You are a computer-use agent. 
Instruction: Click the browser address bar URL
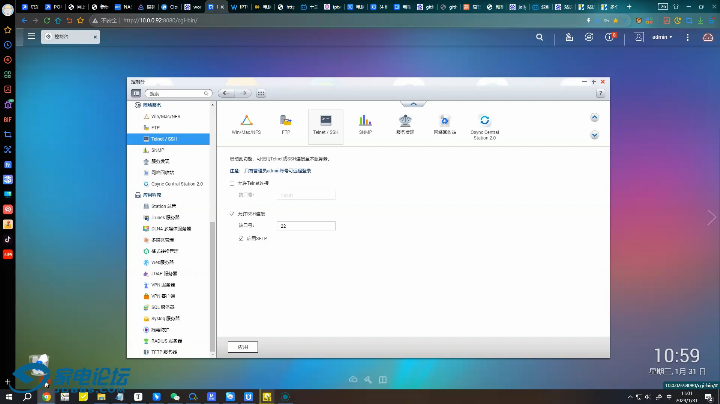pyautogui.click(x=160, y=21)
